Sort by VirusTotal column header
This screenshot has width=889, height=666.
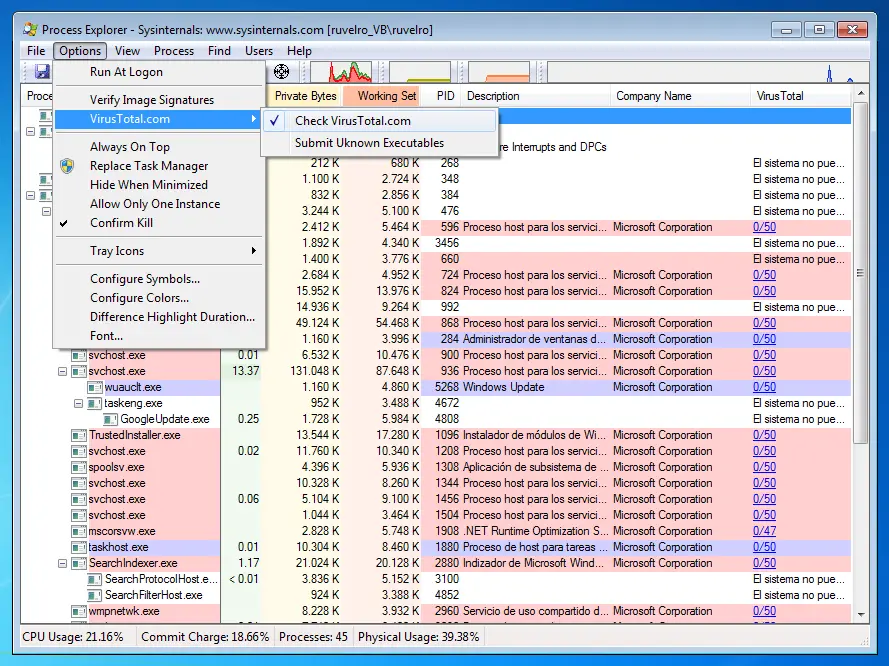click(801, 96)
